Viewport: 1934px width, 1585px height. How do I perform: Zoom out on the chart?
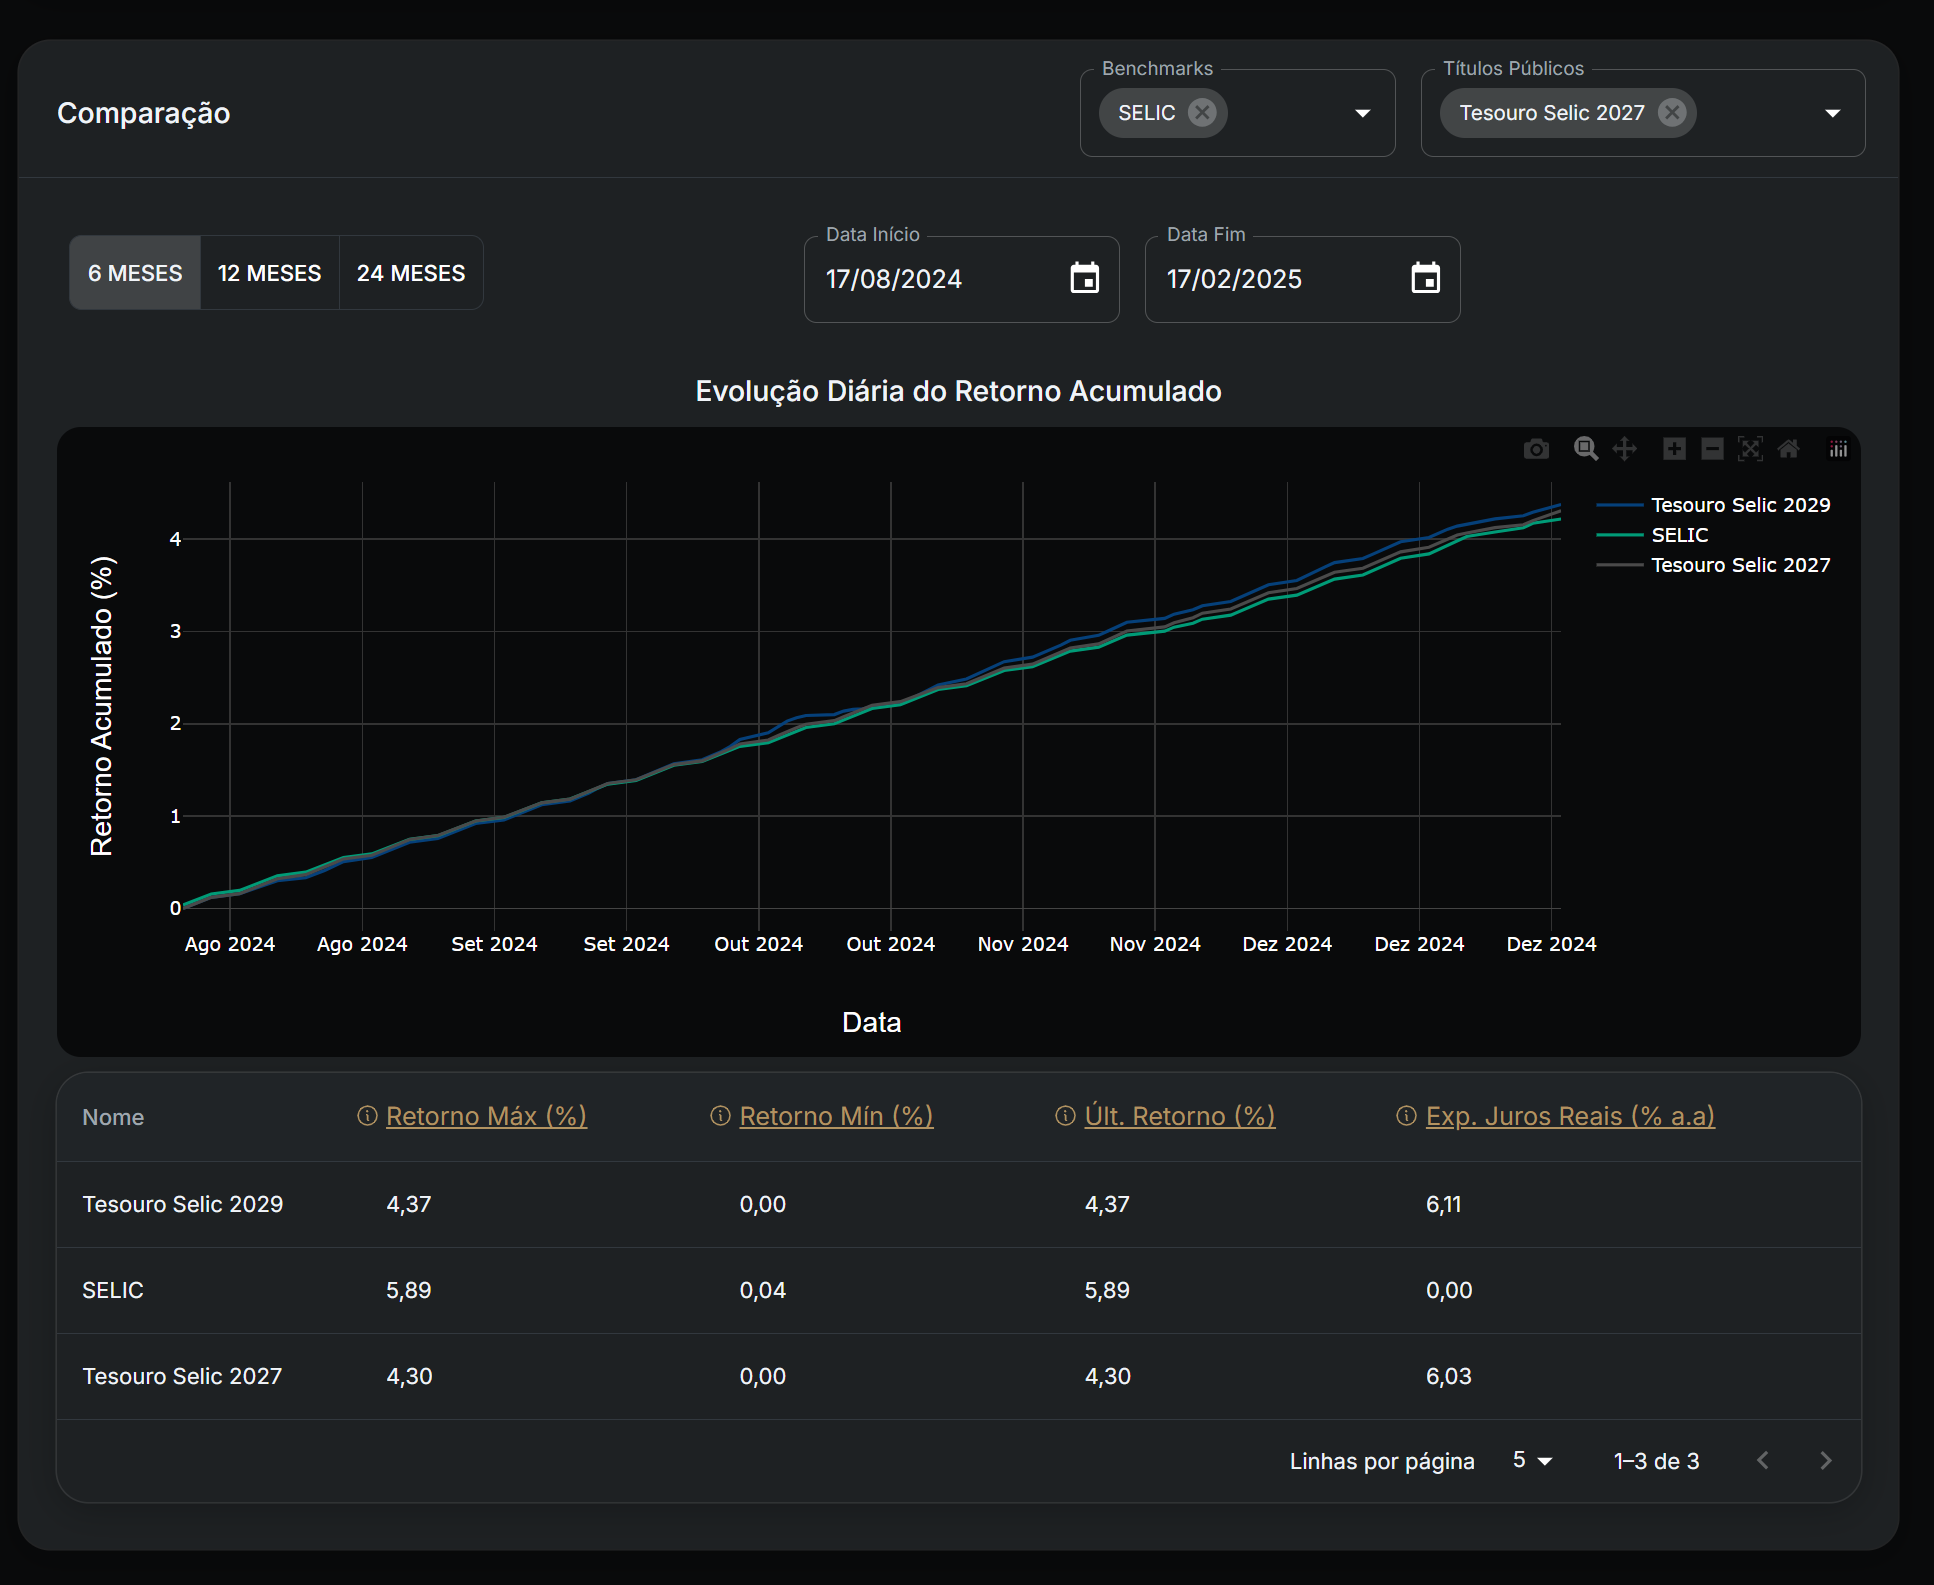point(1712,449)
